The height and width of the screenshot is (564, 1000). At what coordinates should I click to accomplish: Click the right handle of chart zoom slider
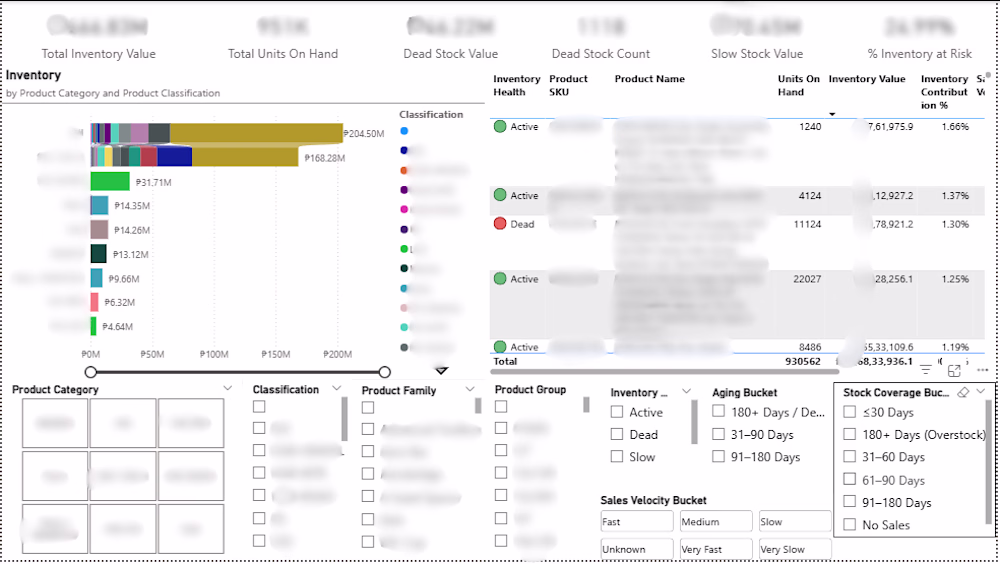coord(384,372)
